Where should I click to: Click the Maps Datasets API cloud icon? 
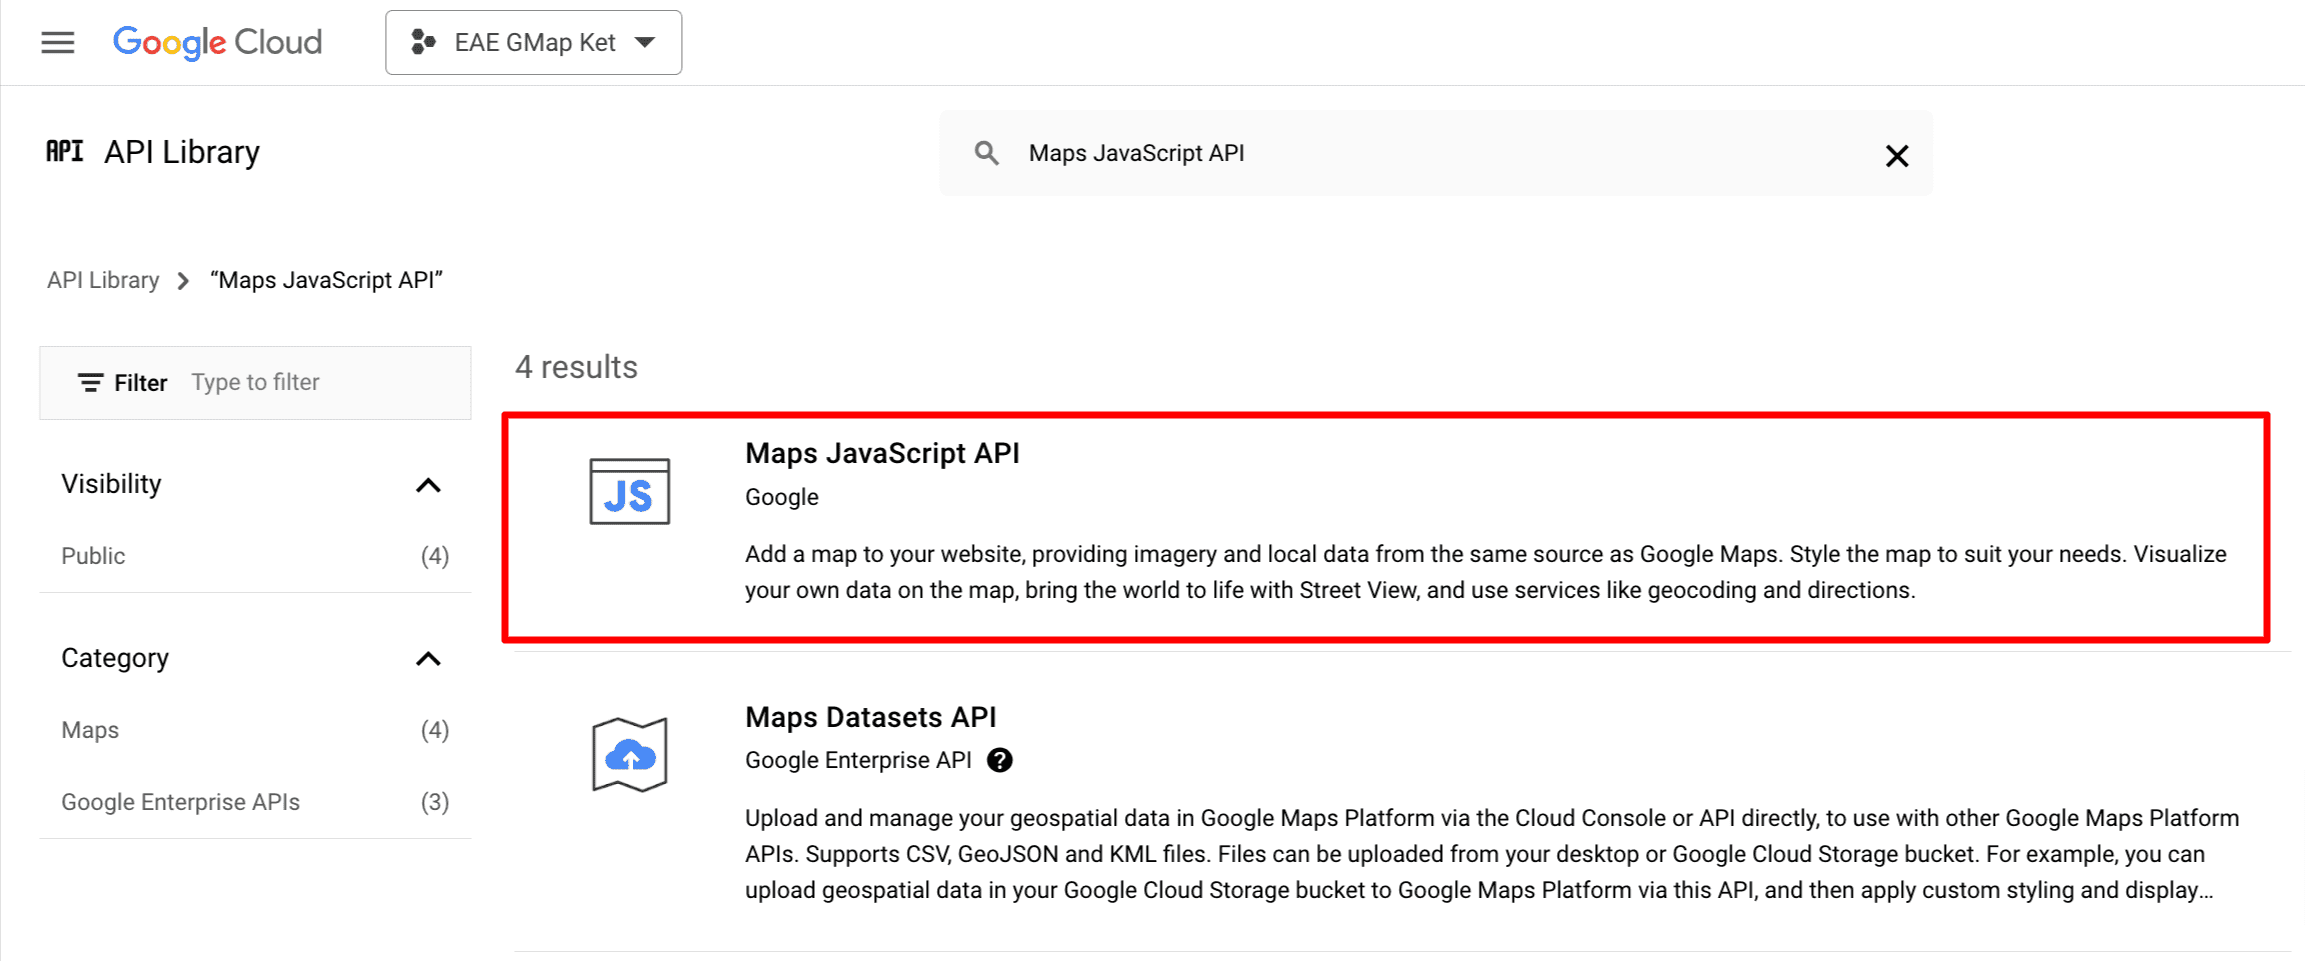click(629, 755)
